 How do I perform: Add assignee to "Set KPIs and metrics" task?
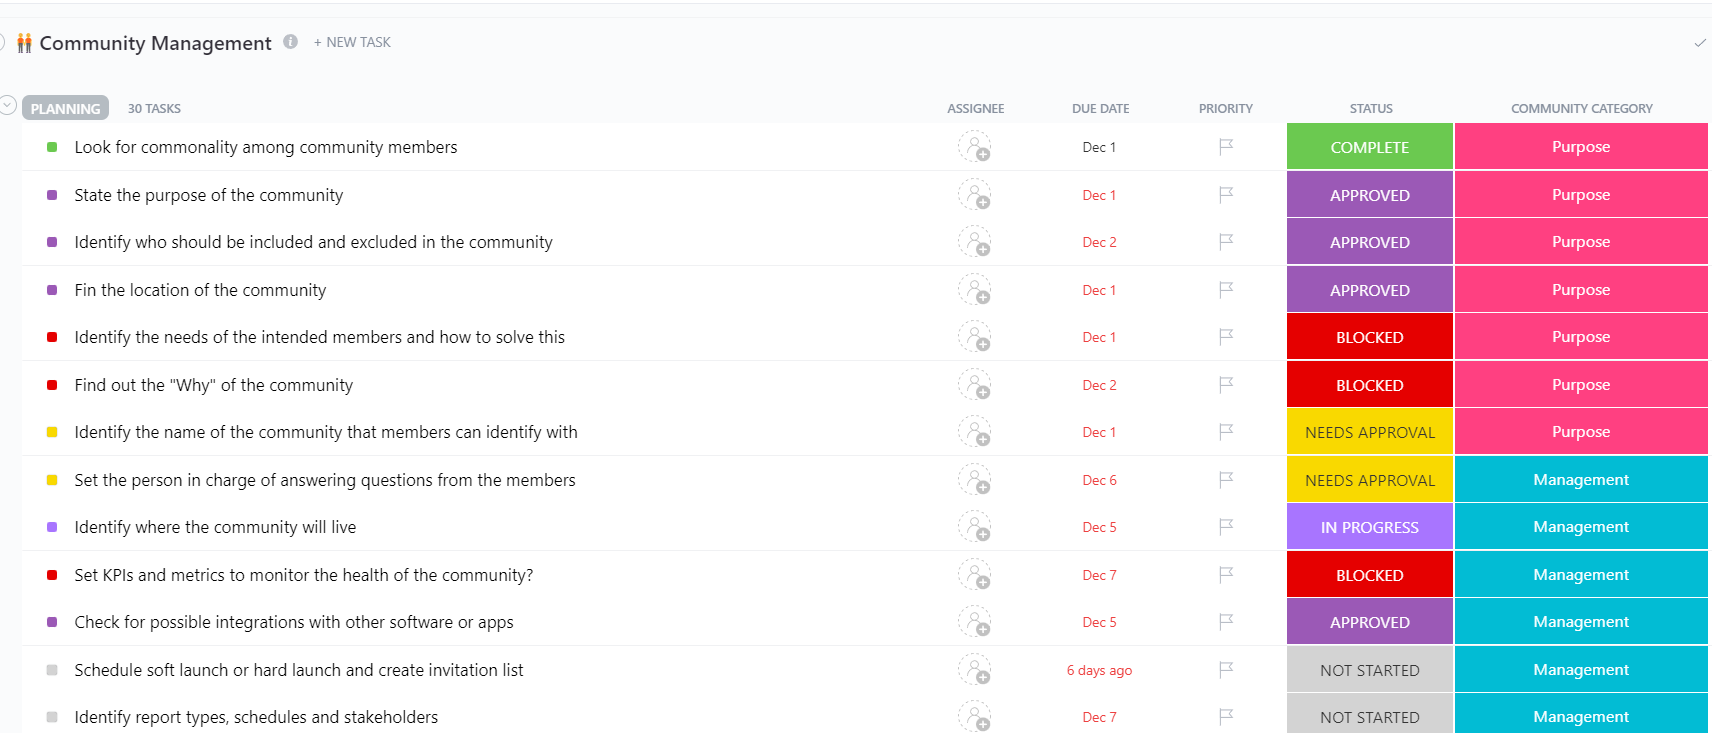click(974, 575)
